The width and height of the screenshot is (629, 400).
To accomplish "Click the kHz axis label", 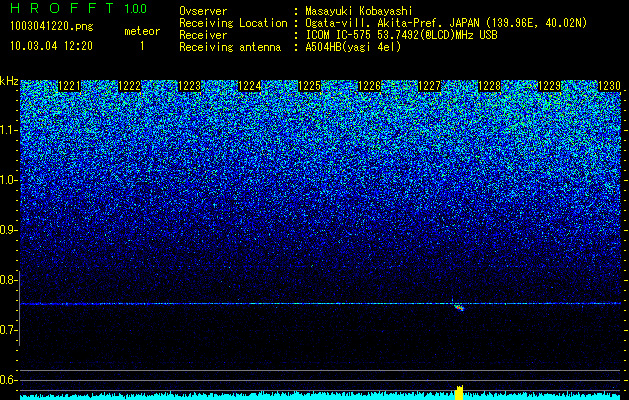I will click(9, 81).
